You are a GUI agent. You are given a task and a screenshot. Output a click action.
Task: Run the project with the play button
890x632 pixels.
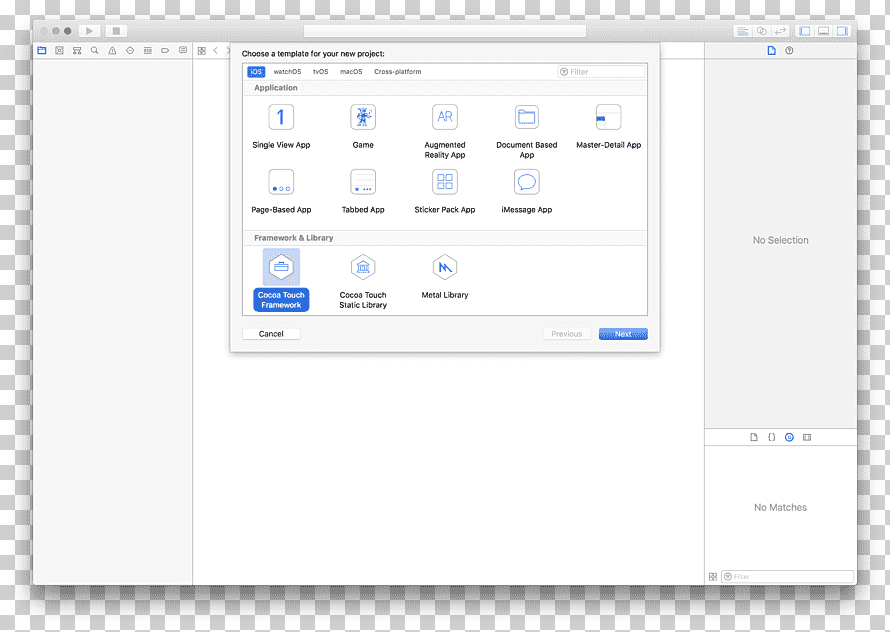tap(89, 31)
